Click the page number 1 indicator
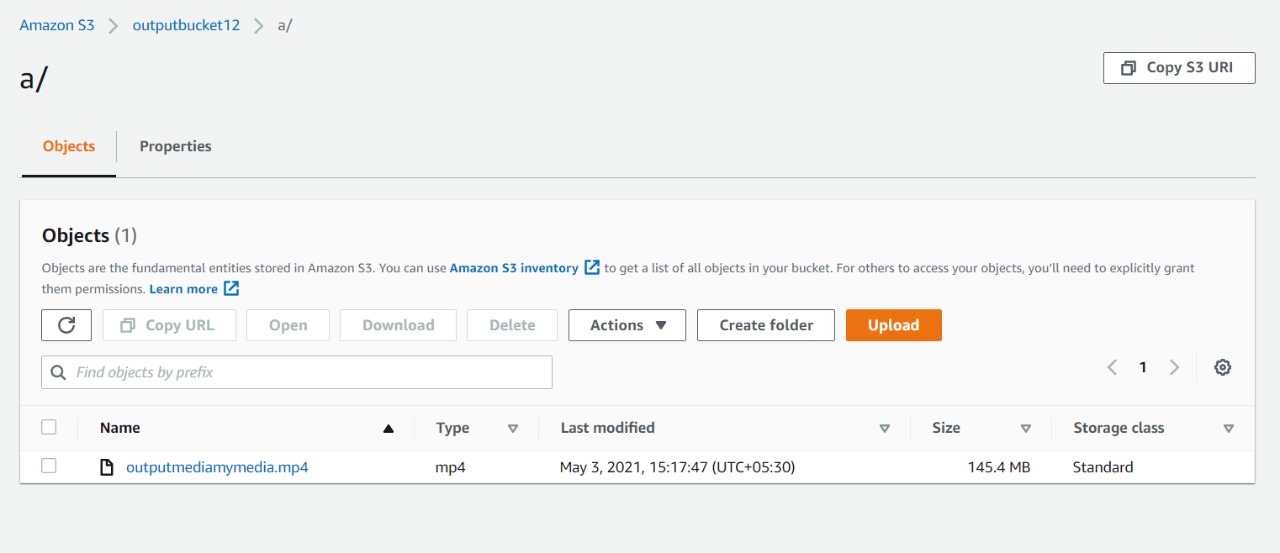 [x=1143, y=367]
